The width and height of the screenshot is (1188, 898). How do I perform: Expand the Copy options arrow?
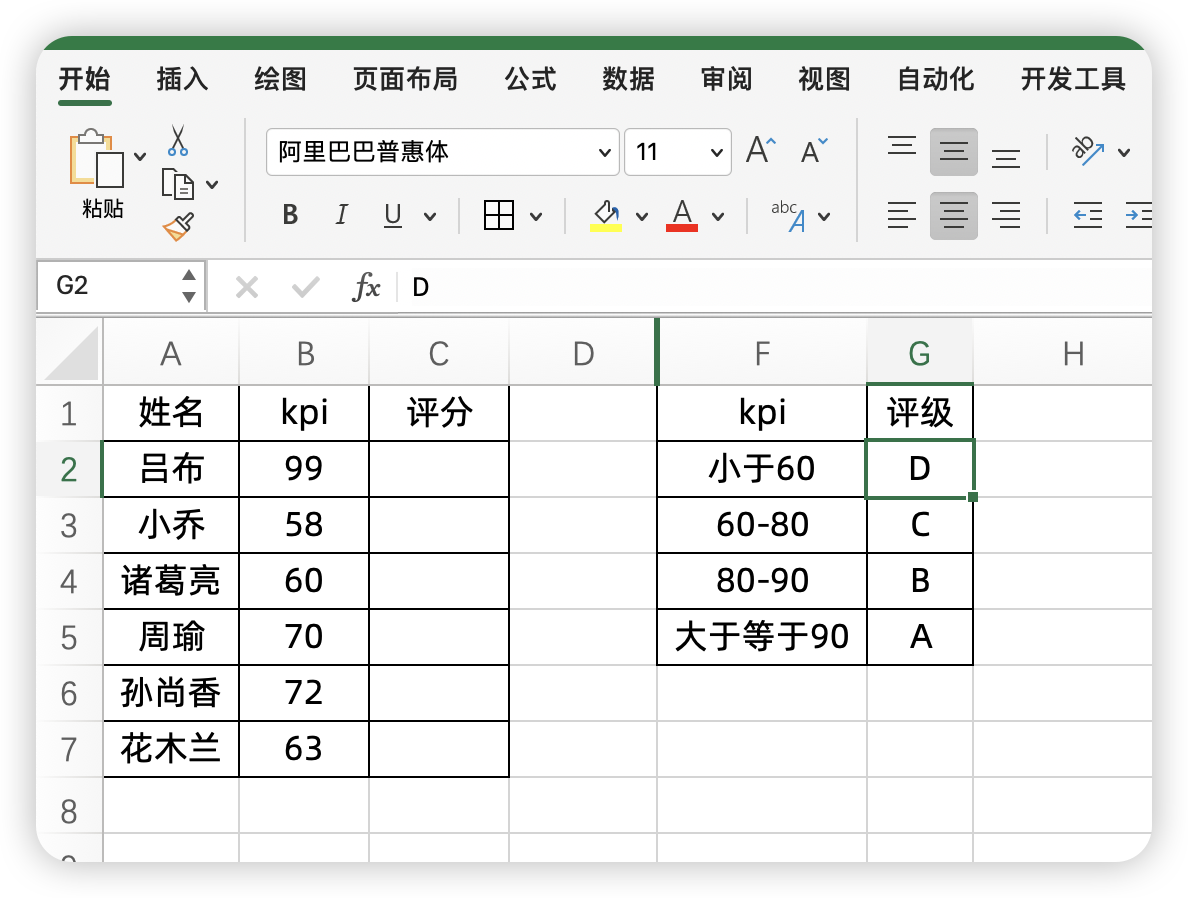(x=212, y=184)
